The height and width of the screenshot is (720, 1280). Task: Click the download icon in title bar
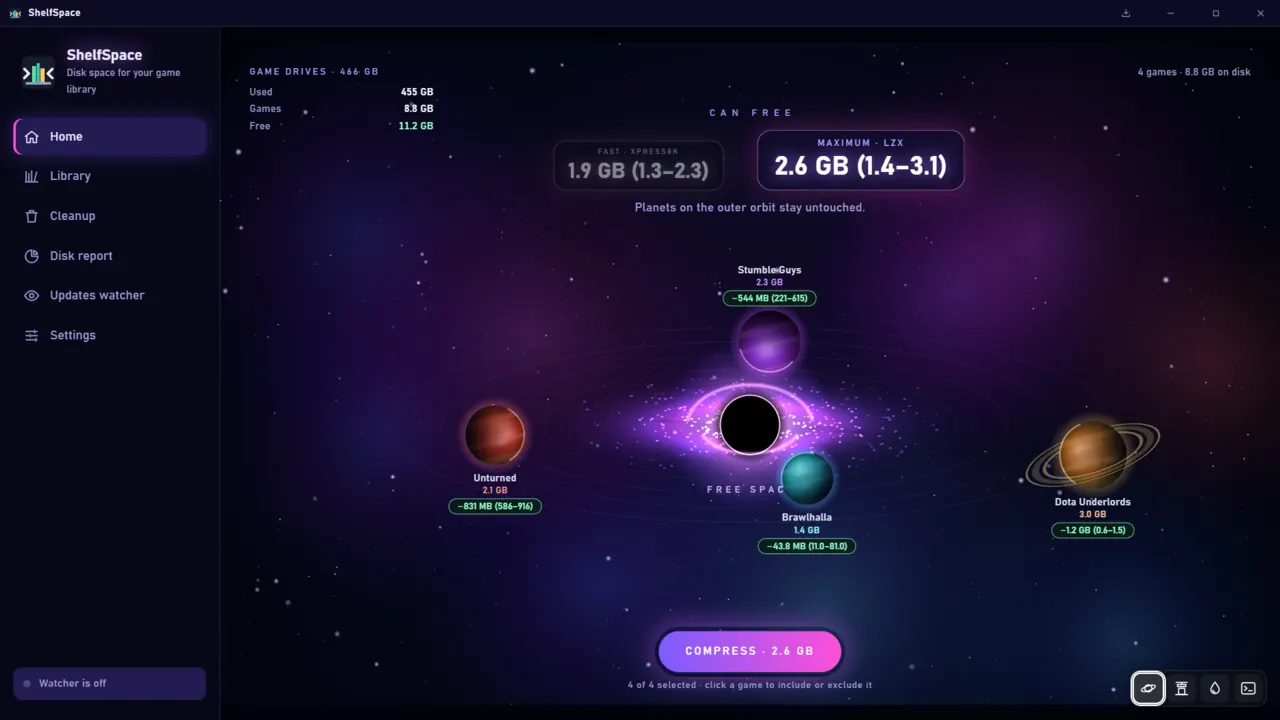point(1126,13)
